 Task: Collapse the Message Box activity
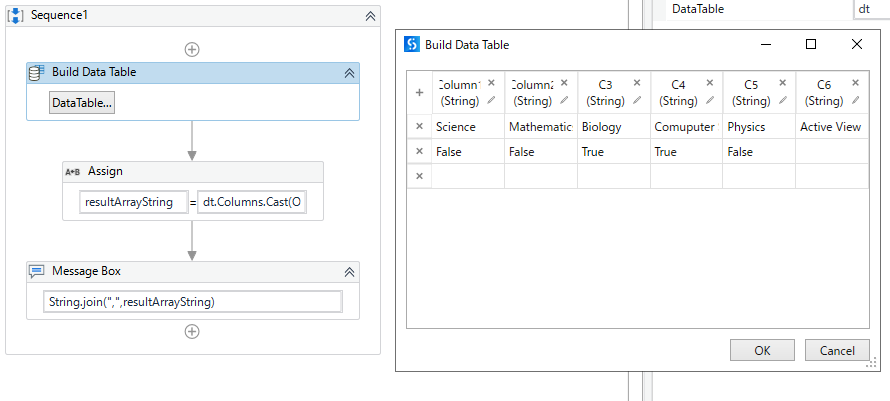[x=349, y=272]
